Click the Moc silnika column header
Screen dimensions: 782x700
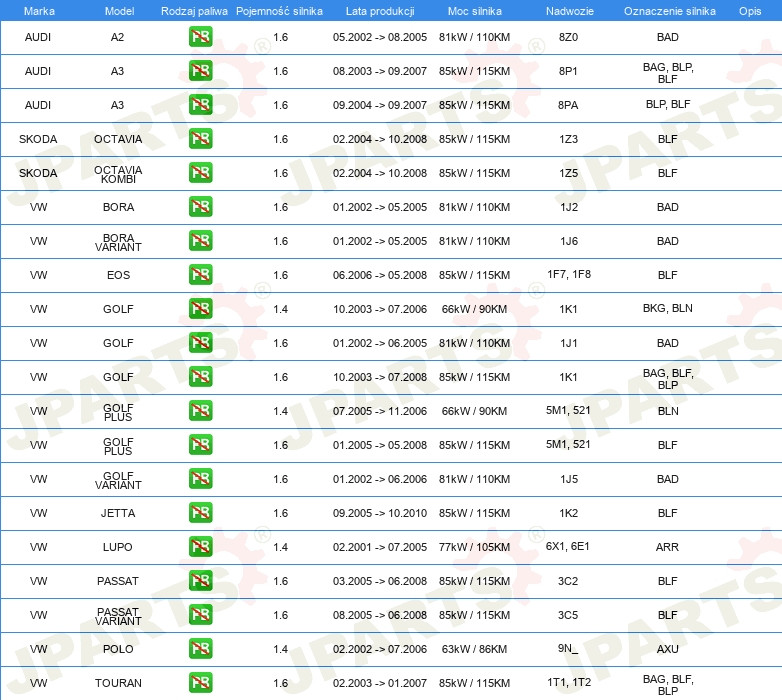(475, 11)
